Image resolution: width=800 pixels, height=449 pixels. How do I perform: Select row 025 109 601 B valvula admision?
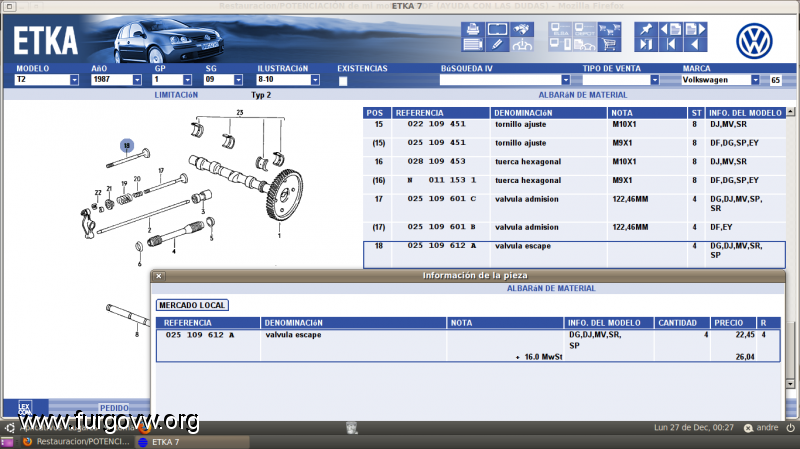coord(574,231)
